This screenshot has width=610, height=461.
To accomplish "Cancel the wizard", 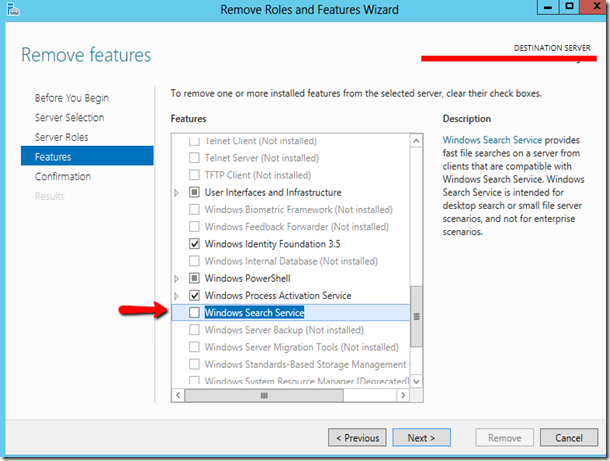I will 569,438.
